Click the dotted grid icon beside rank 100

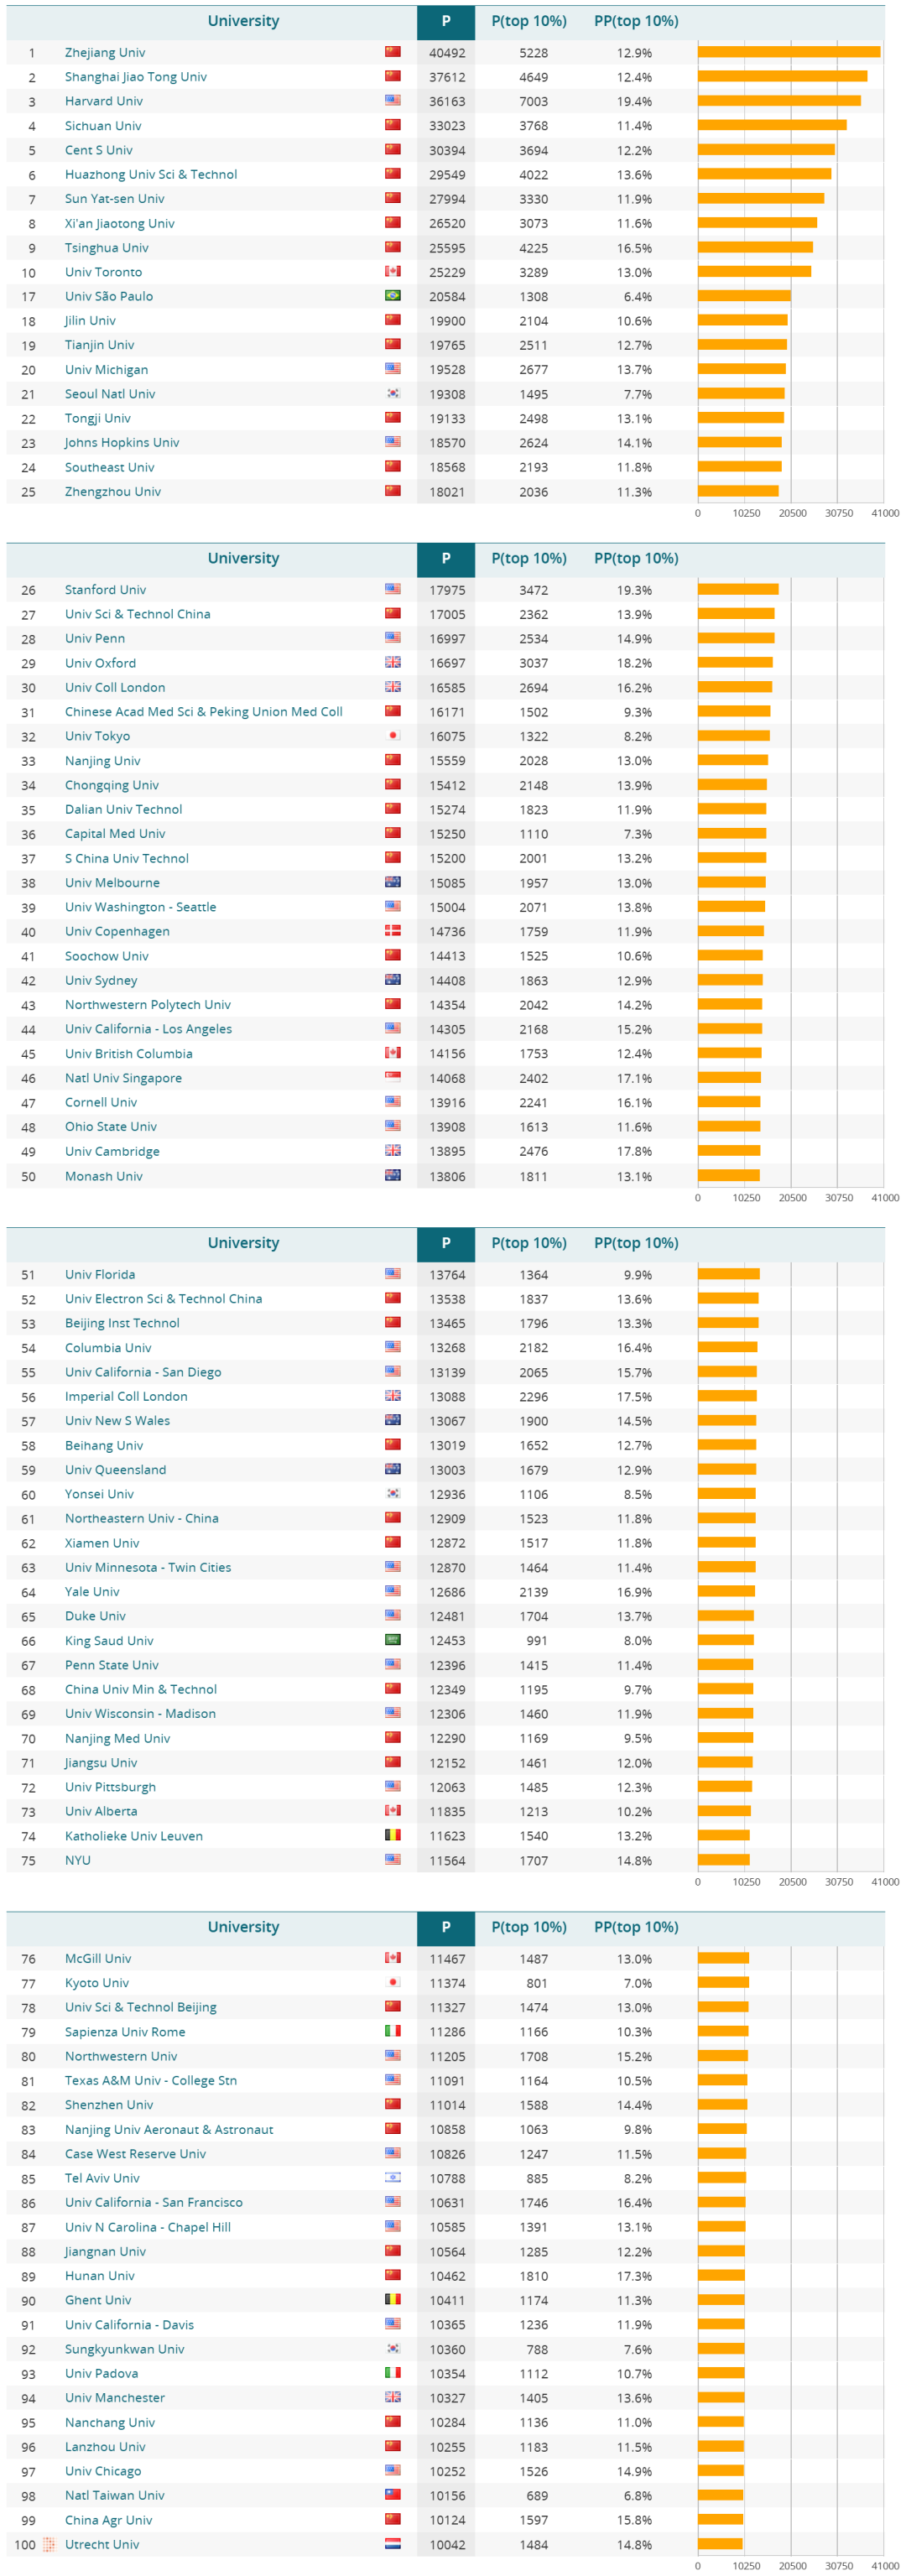coord(49,2543)
